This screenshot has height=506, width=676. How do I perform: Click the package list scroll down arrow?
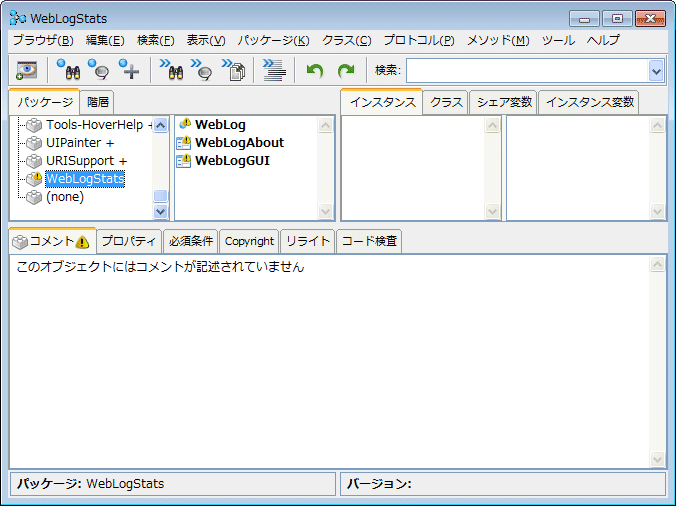tap(161, 212)
